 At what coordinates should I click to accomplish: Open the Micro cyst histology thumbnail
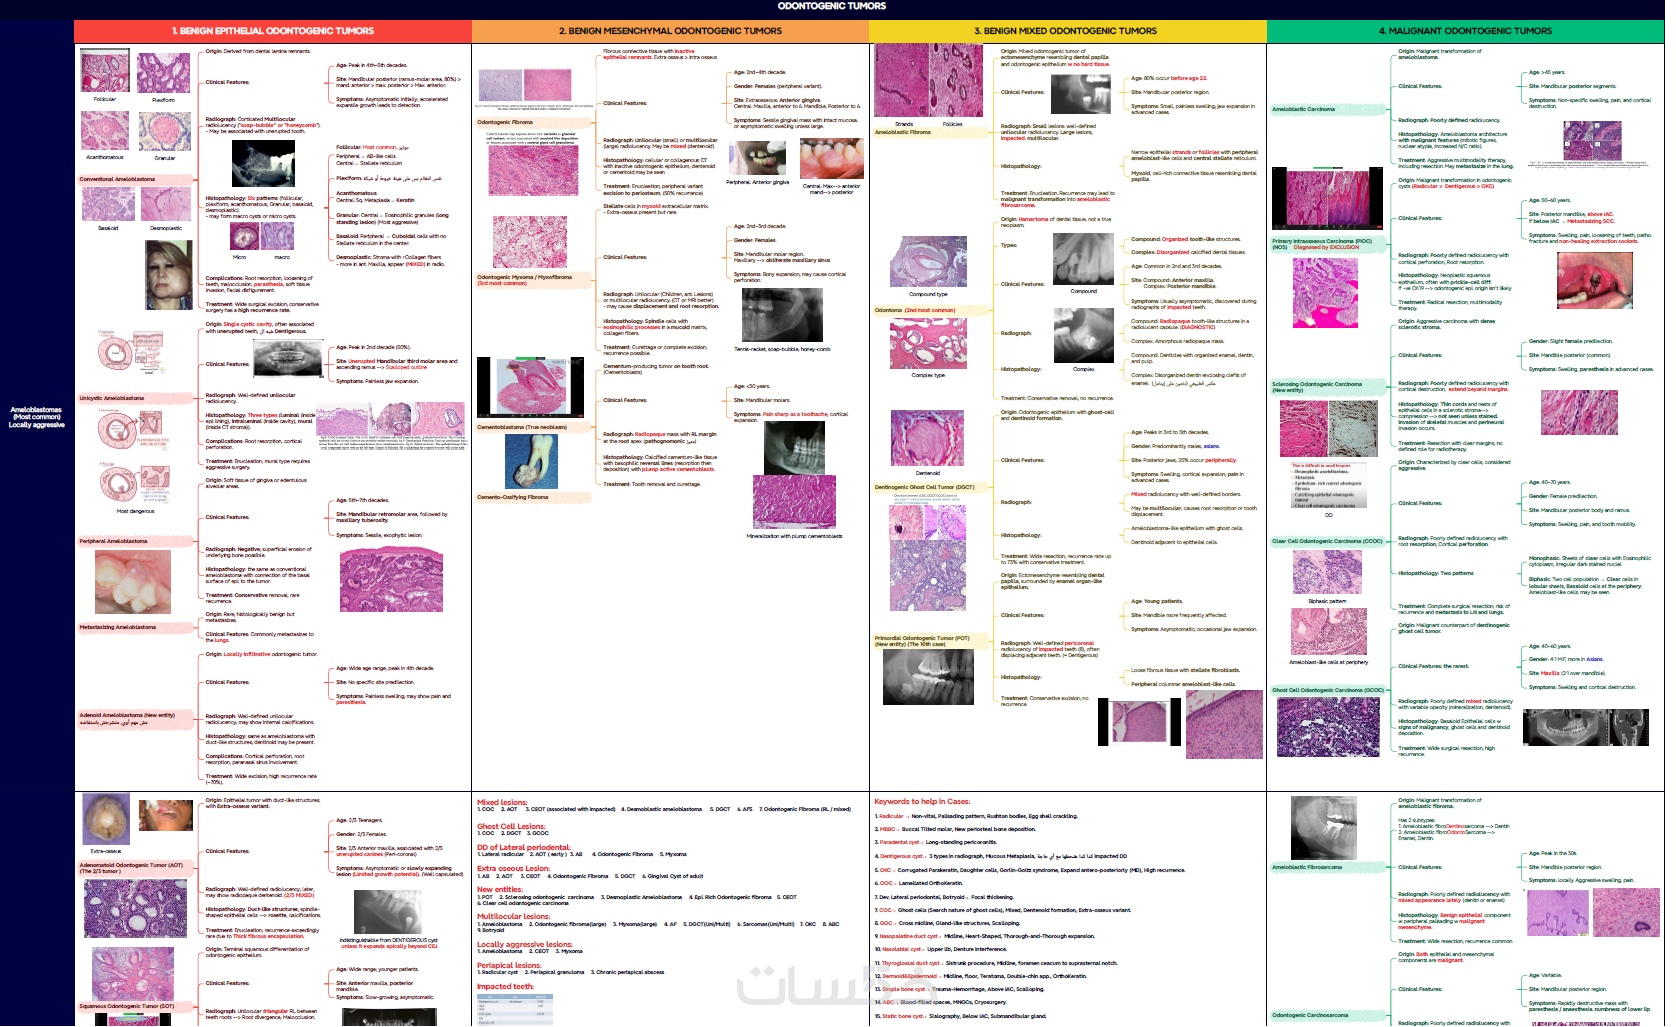tap(244, 236)
